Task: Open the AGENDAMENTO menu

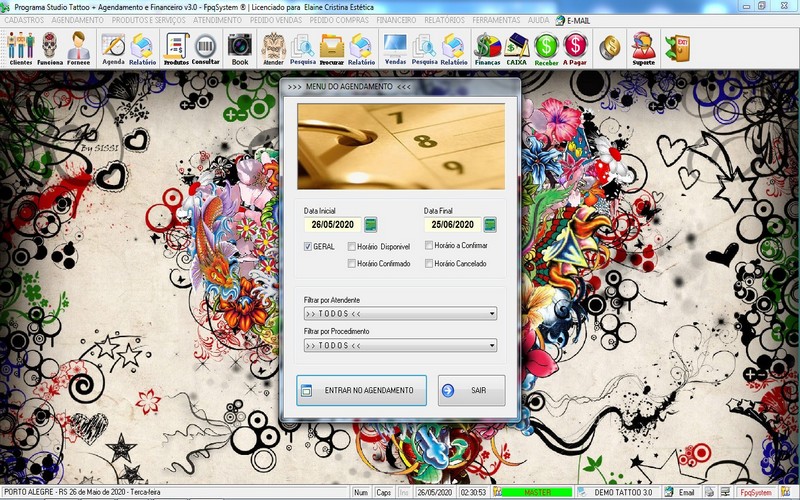Action: (x=78, y=20)
